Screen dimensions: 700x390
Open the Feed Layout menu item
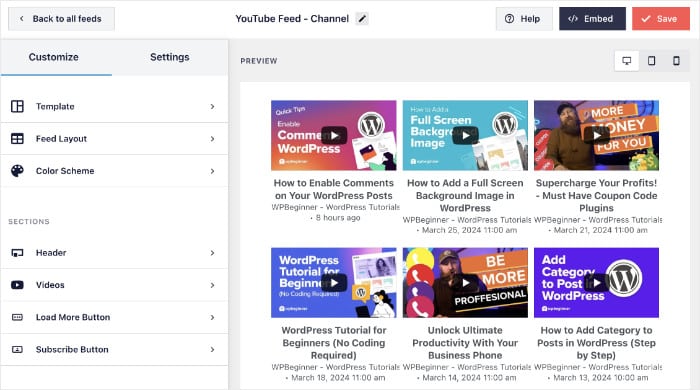tap(114, 139)
